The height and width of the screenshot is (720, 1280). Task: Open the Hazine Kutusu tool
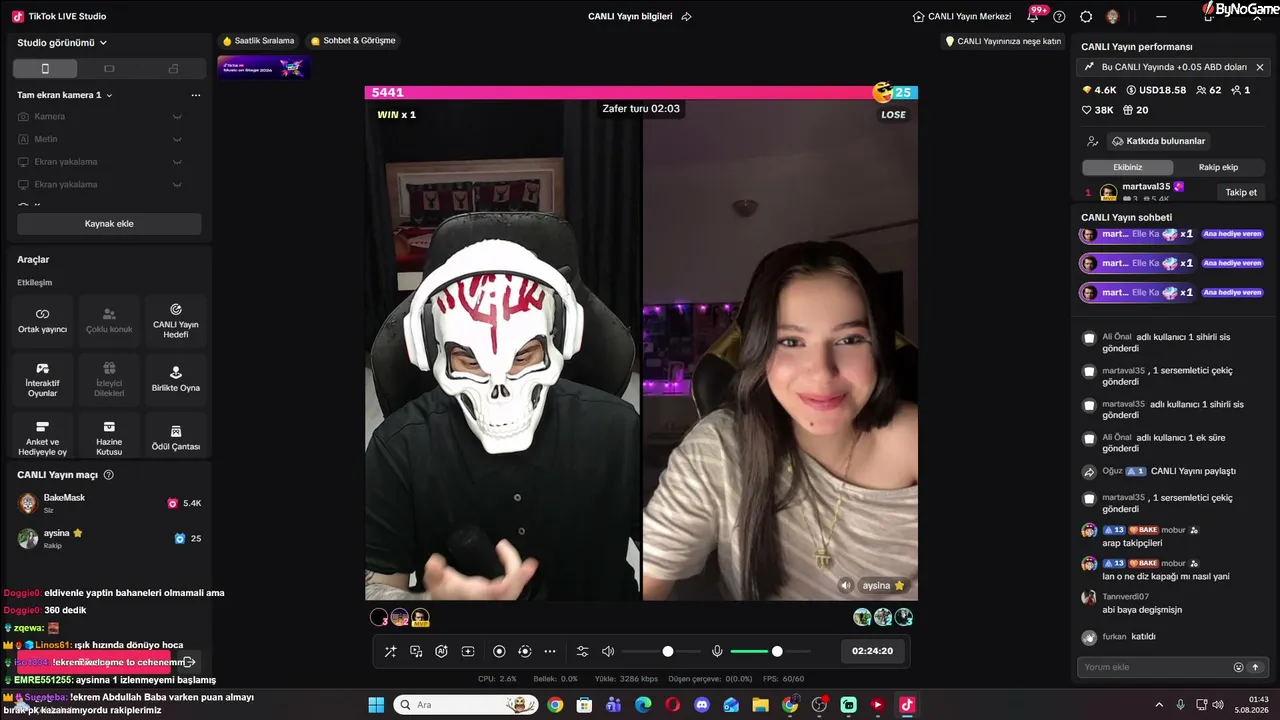point(109,438)
